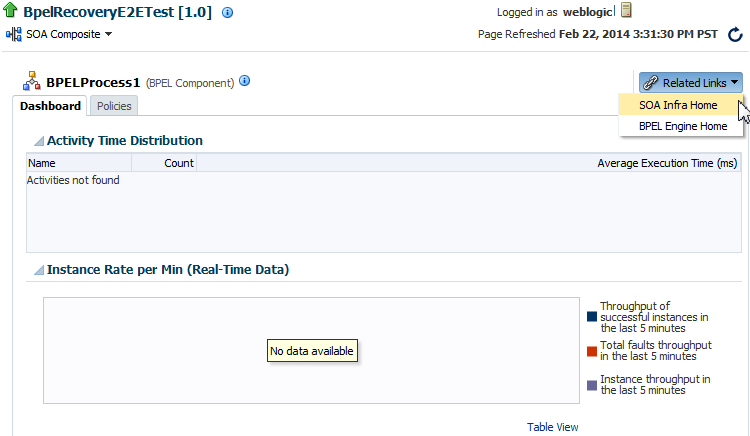Screen dimensions: 750x436
Task: Collapse the Activity Time Distribution section
Action: point(39,141)
